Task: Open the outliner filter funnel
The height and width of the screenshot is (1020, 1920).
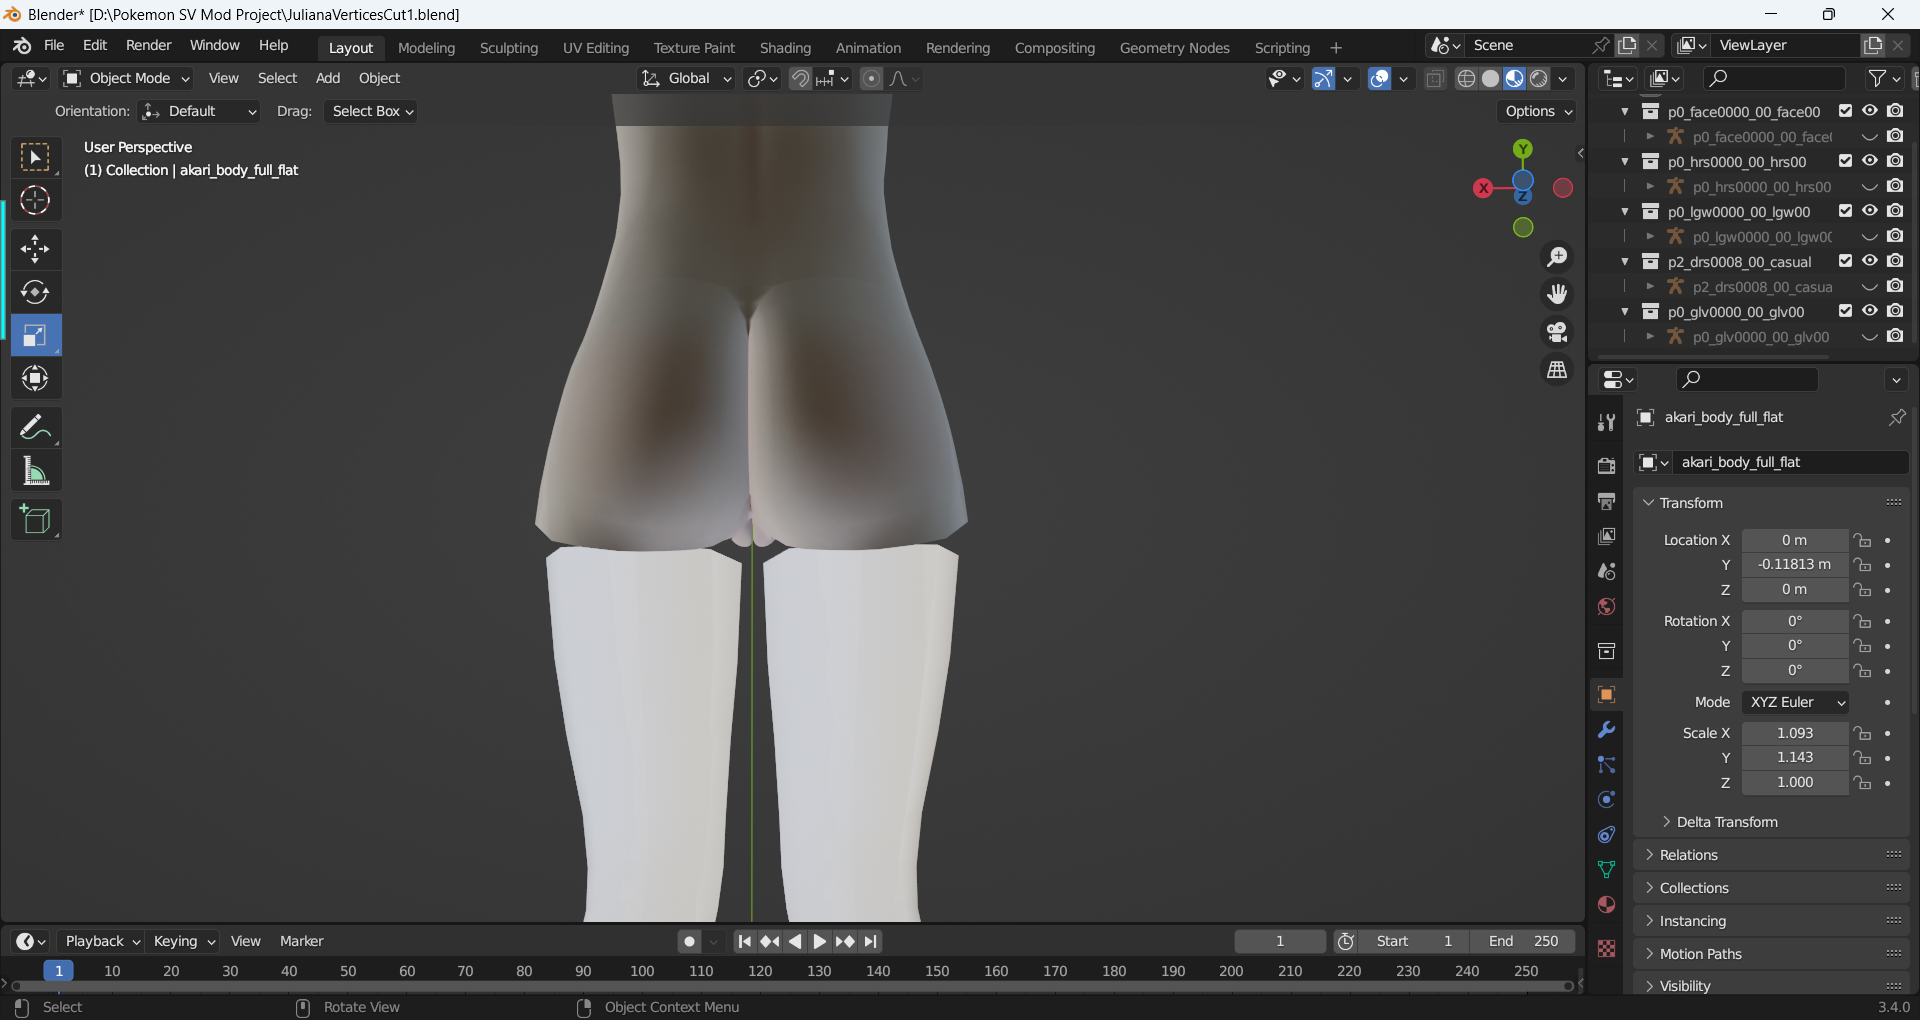Action: [1877, 78]
